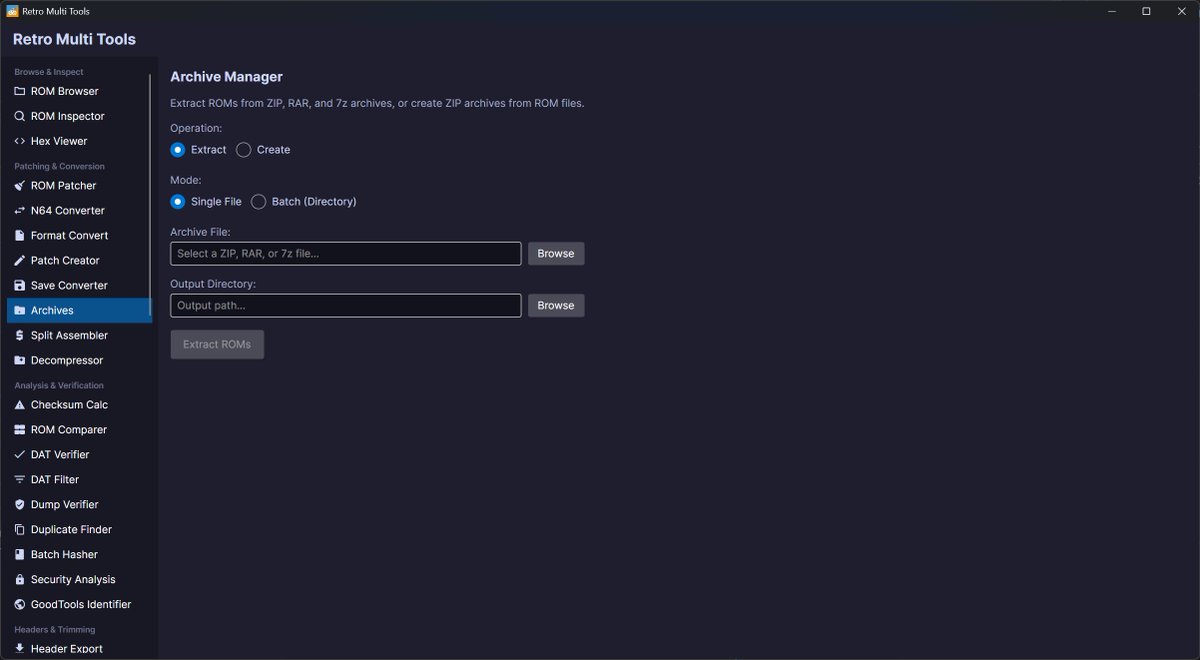Click the Extract ROMs button

click(x=217, y=344)
